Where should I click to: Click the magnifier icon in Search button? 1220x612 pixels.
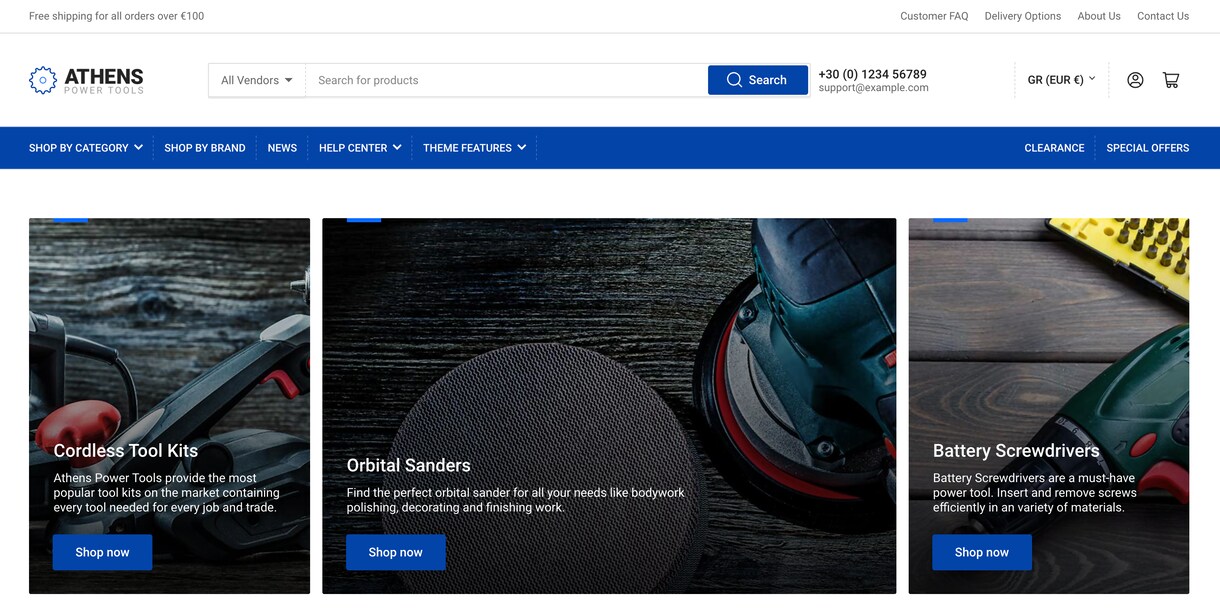[x=734, y=80]
